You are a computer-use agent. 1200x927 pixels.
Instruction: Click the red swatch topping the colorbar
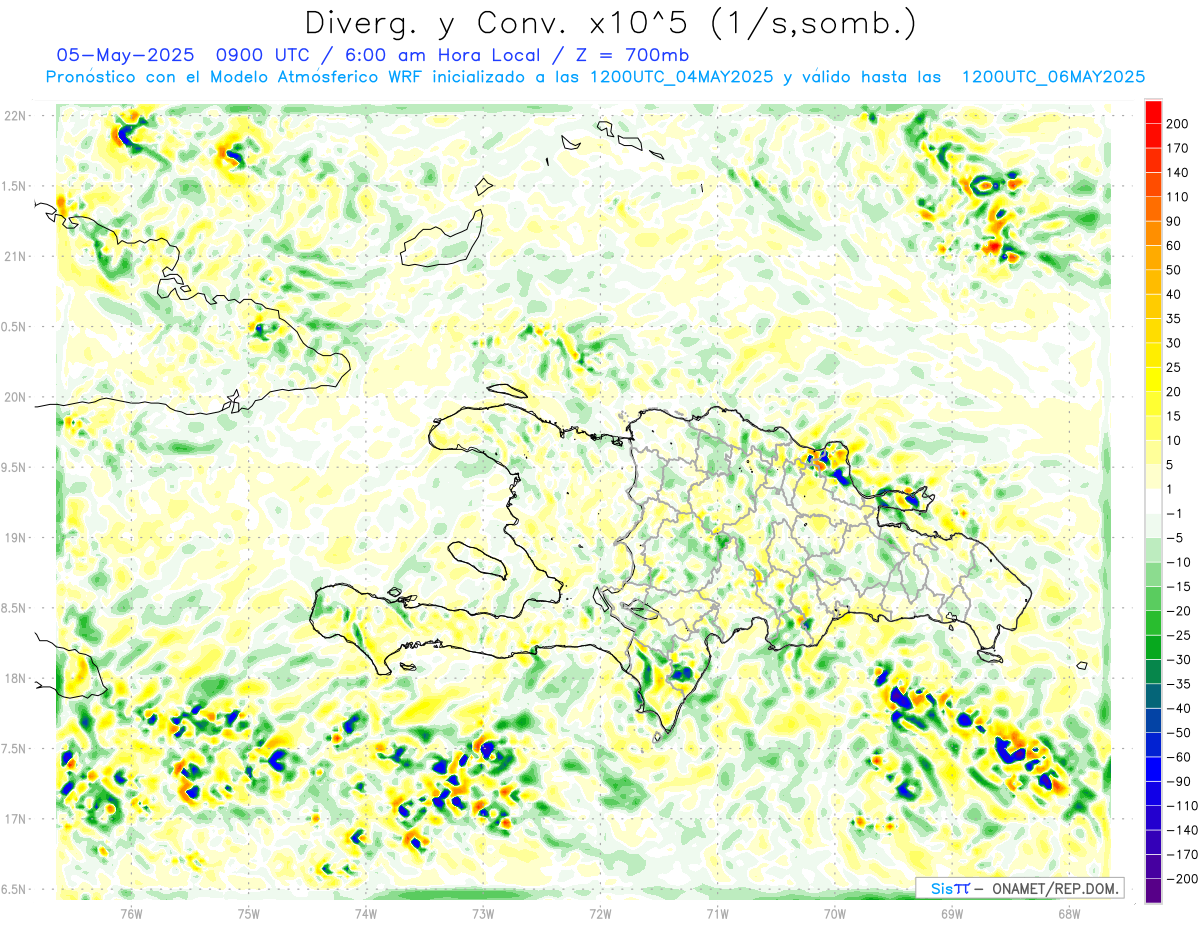tap(1153, 112)
